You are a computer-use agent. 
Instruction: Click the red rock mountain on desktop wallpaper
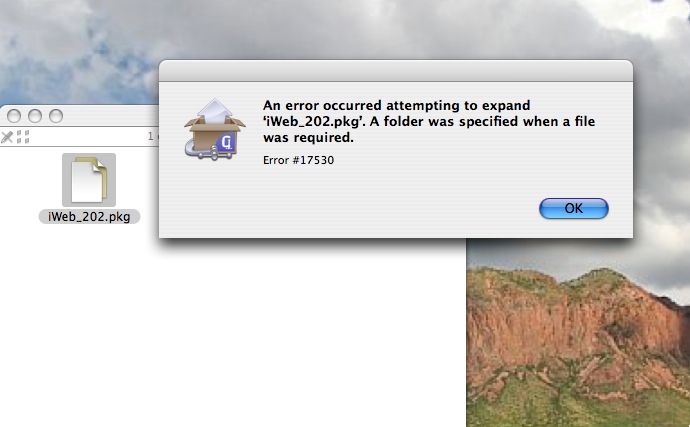[x=572, y=321]
